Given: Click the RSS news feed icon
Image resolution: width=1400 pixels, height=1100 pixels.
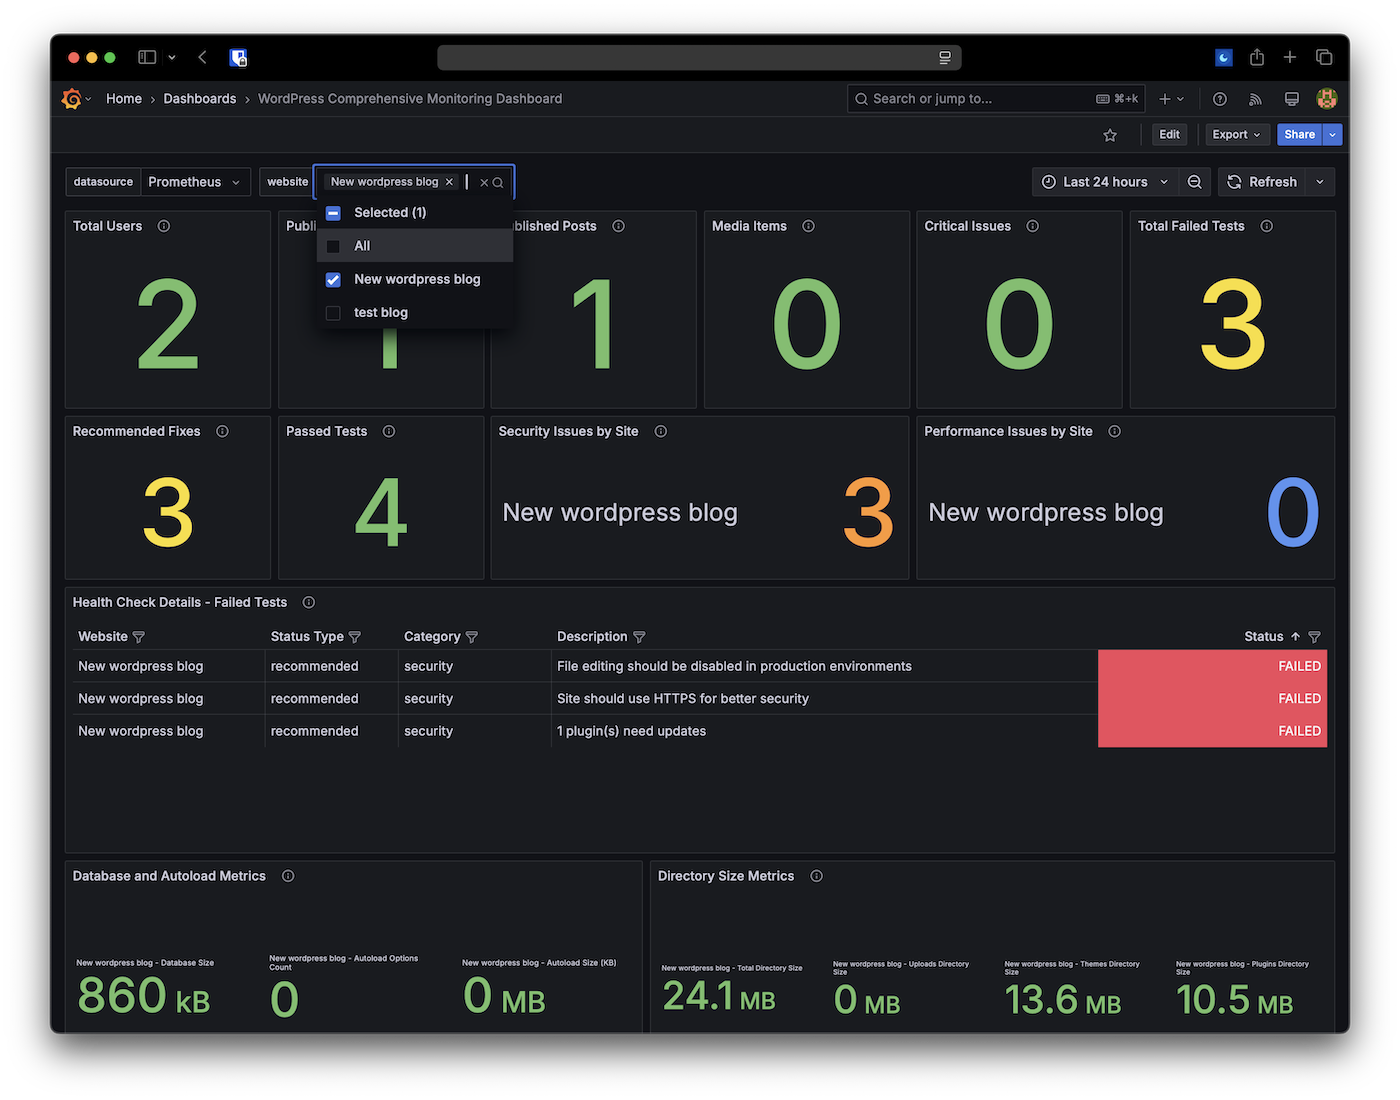Looking at the screenshot, I should [1255, 98].
